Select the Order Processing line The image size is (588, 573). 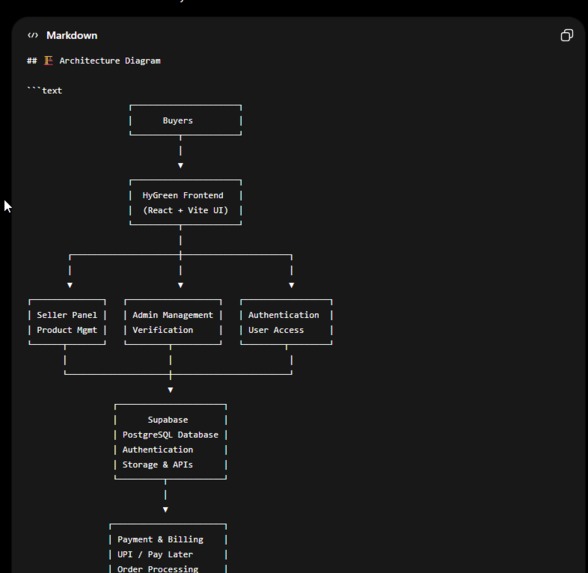coord(158,569)
